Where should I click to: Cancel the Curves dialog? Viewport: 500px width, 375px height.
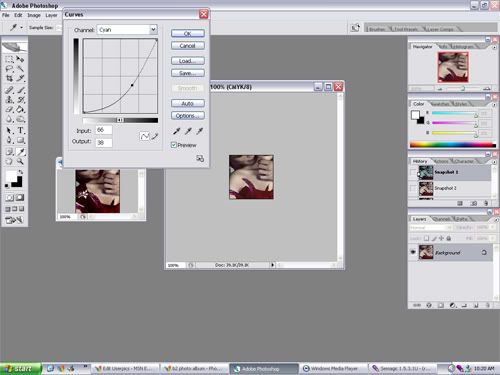pyautogui.click(x=188, y=46)
